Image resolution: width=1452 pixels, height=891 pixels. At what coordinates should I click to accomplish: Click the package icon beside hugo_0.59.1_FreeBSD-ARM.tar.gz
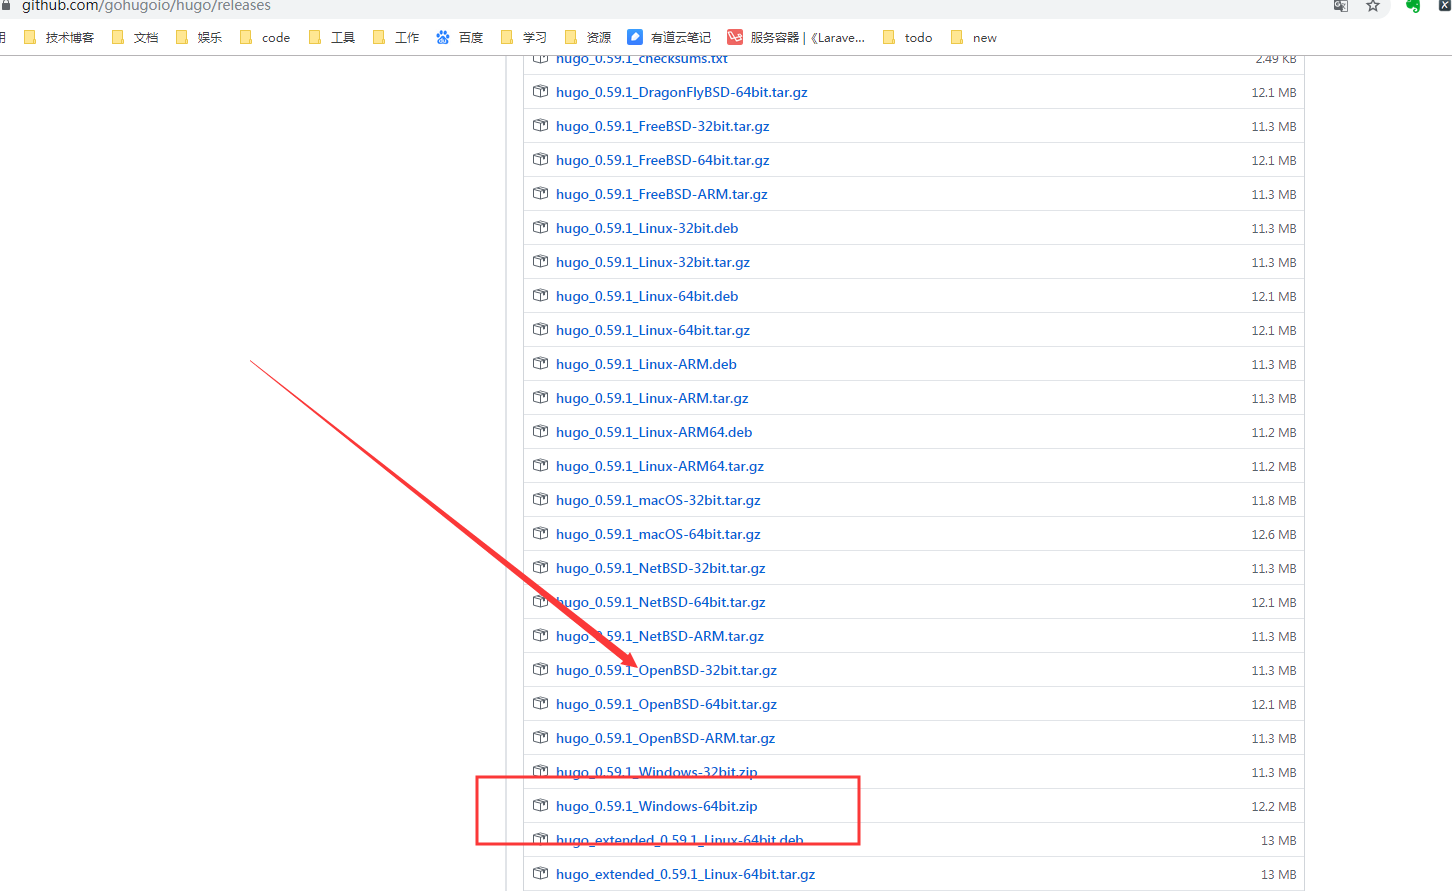tap(541, 194)
